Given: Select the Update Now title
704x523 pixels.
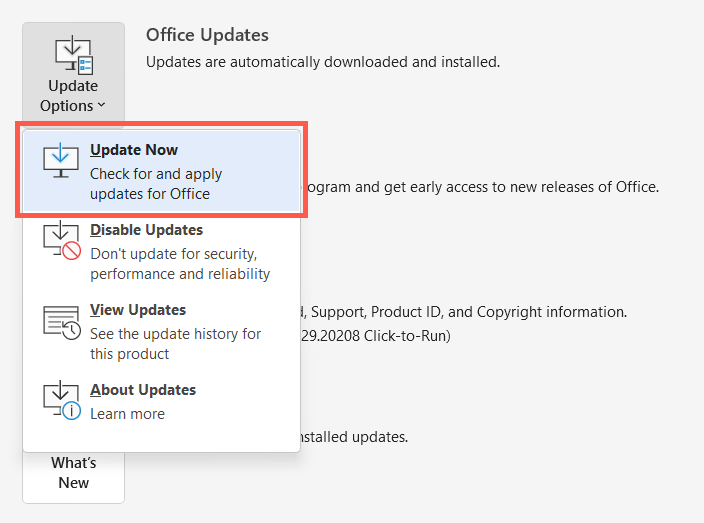Looking at the screenshot, I should click(134, 150).
